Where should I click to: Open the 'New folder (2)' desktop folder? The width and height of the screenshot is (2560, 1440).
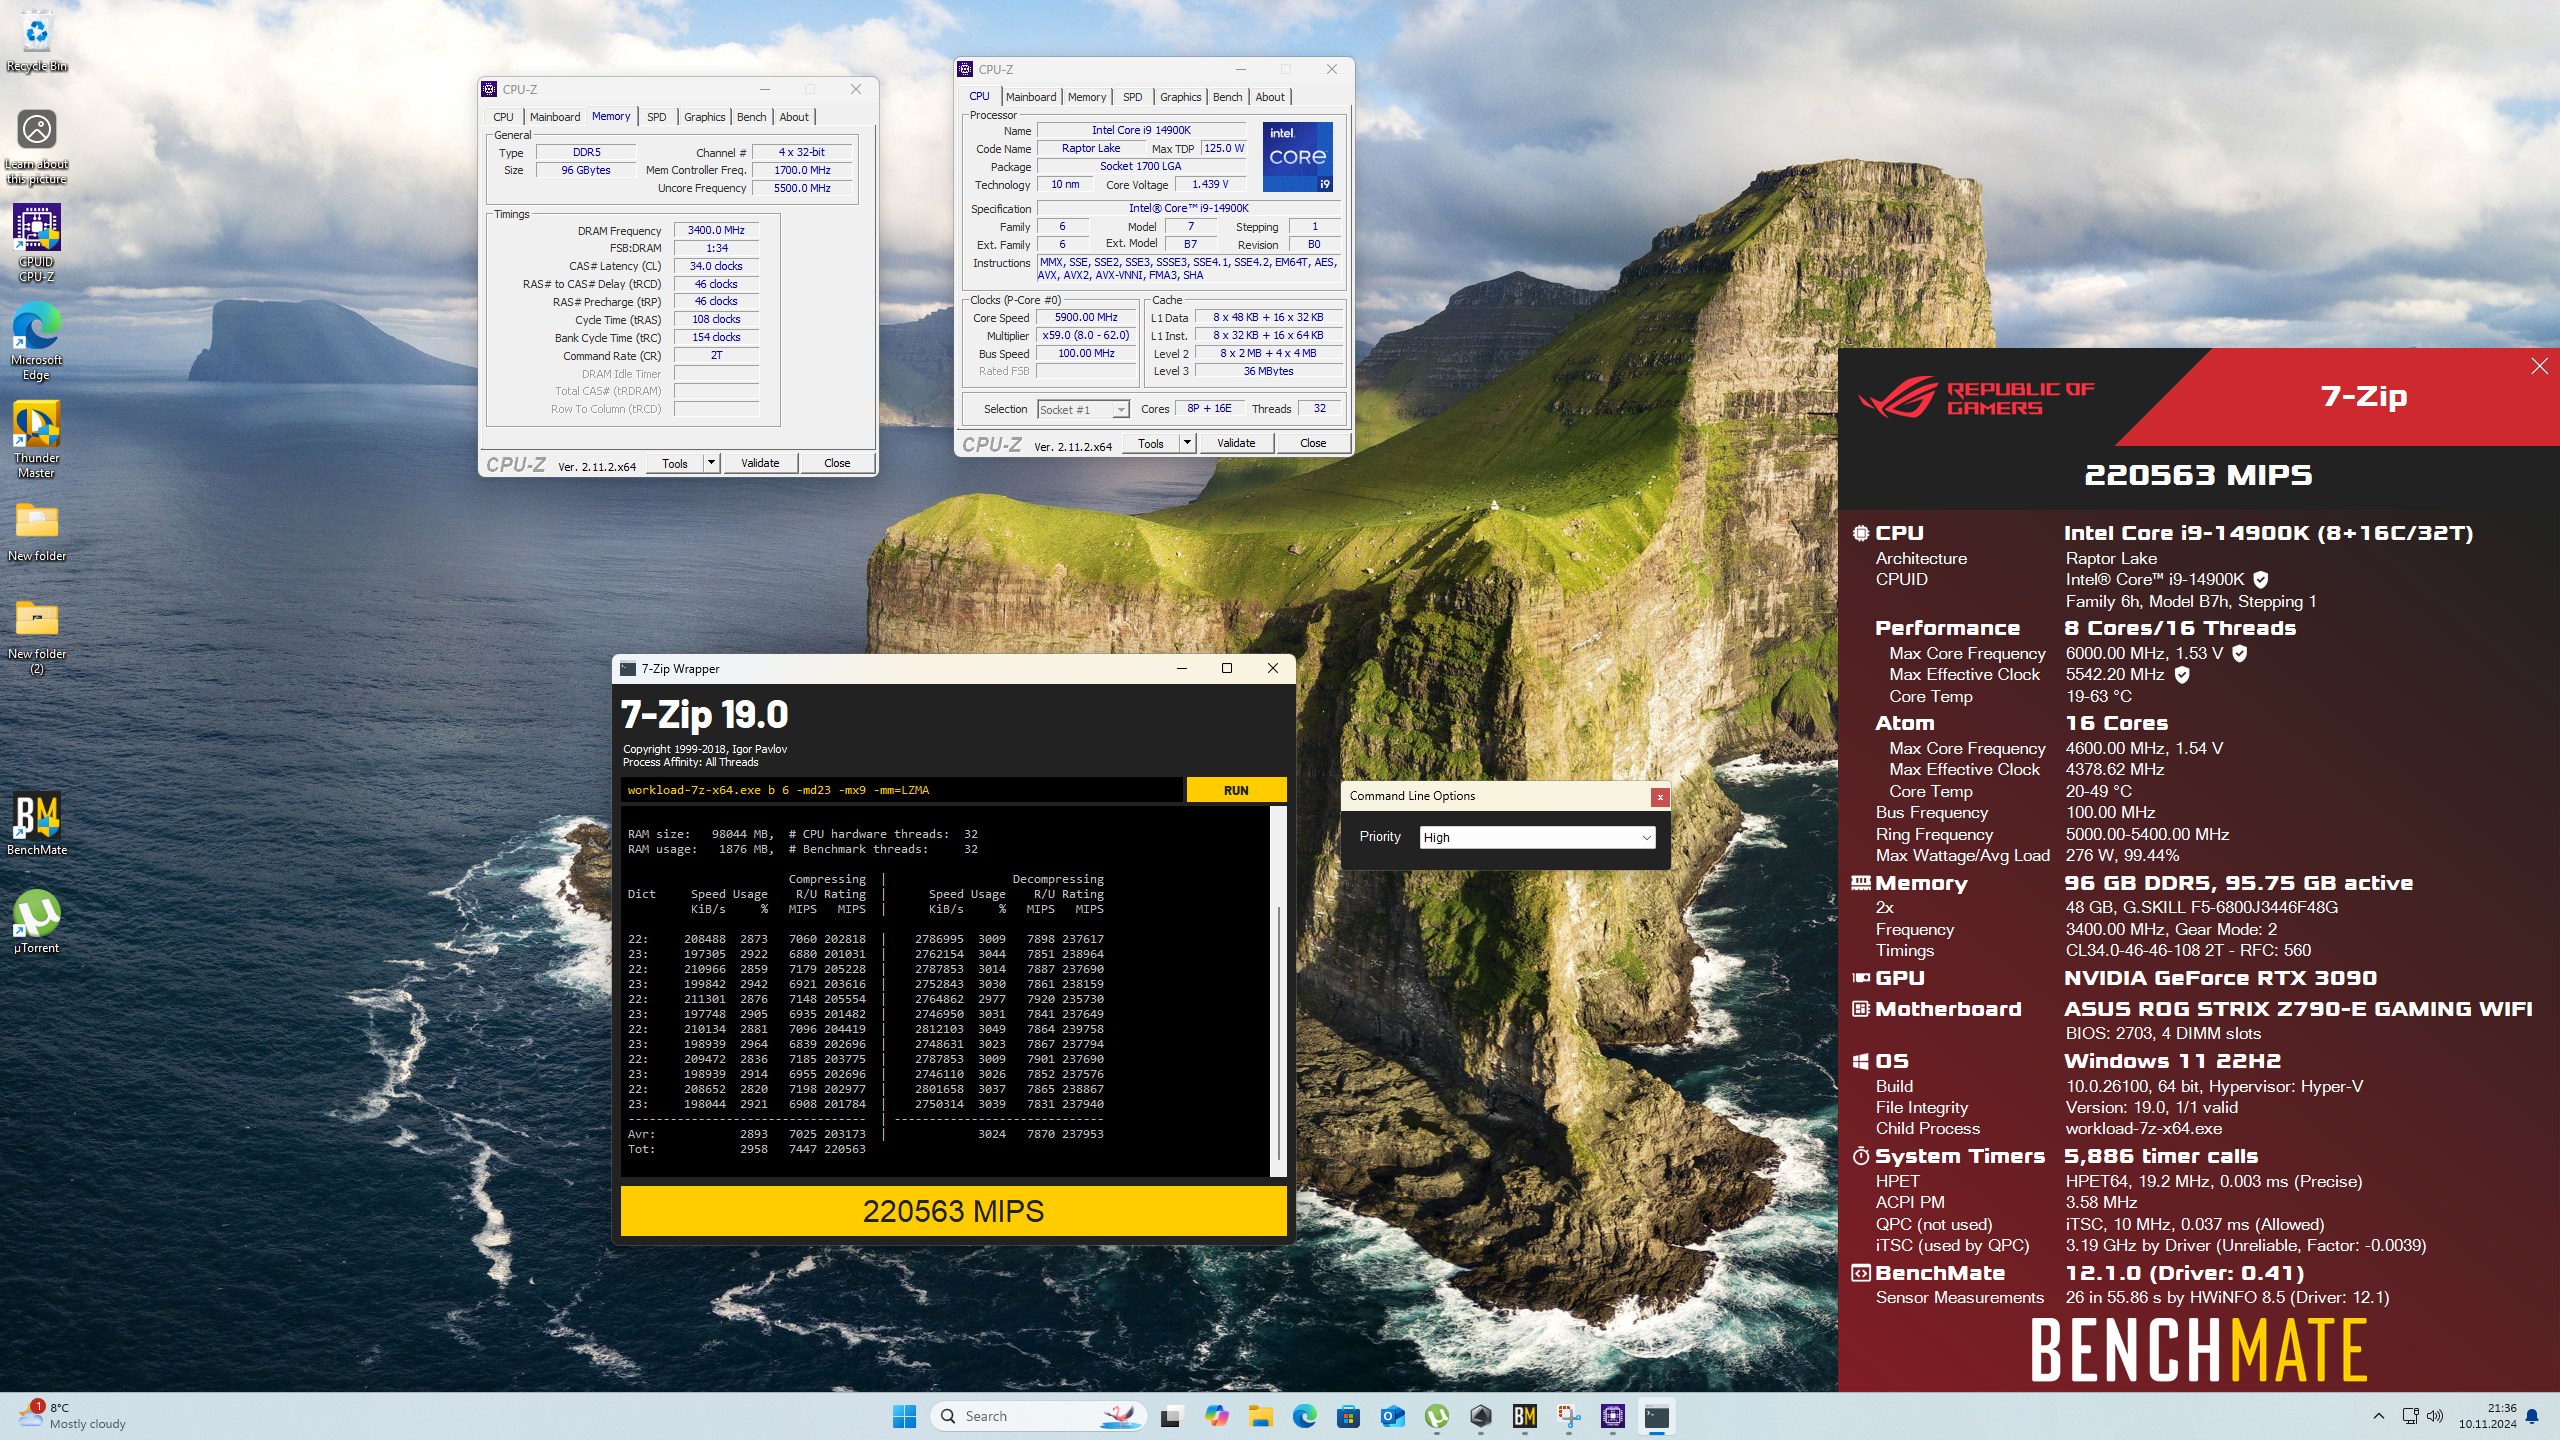[37, 636]
